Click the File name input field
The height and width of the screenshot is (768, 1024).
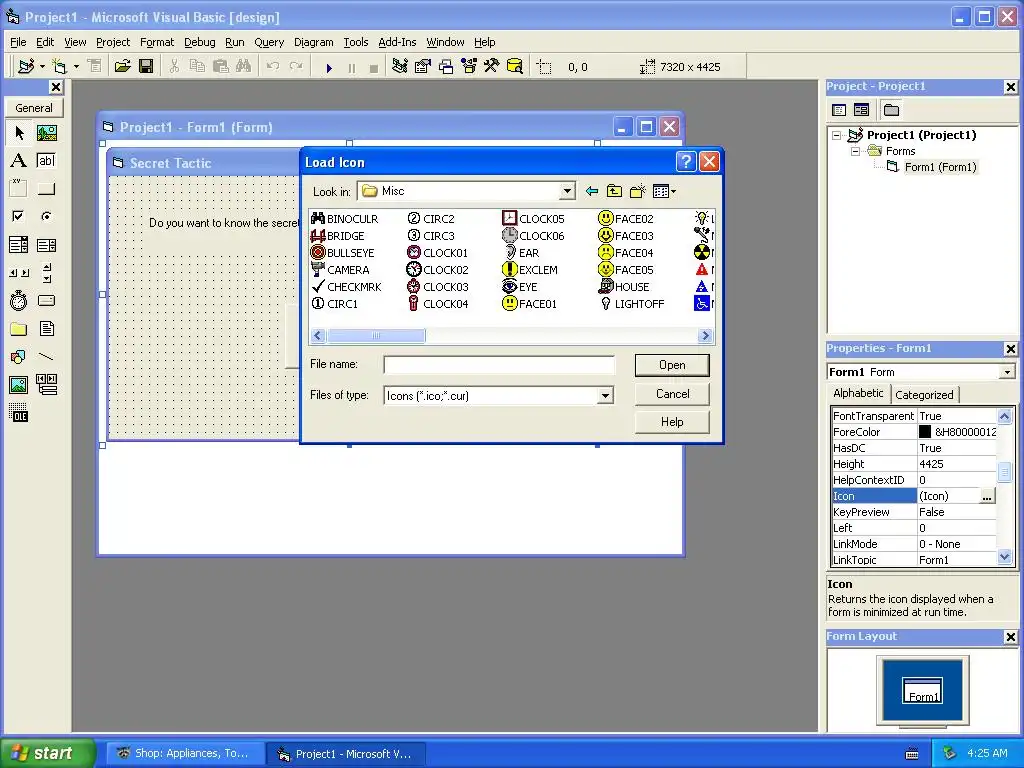click(x=499, y=364)
